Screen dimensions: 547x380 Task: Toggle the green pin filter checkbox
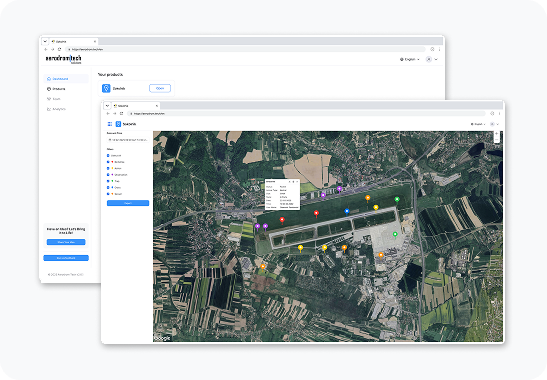pos(108,181)
